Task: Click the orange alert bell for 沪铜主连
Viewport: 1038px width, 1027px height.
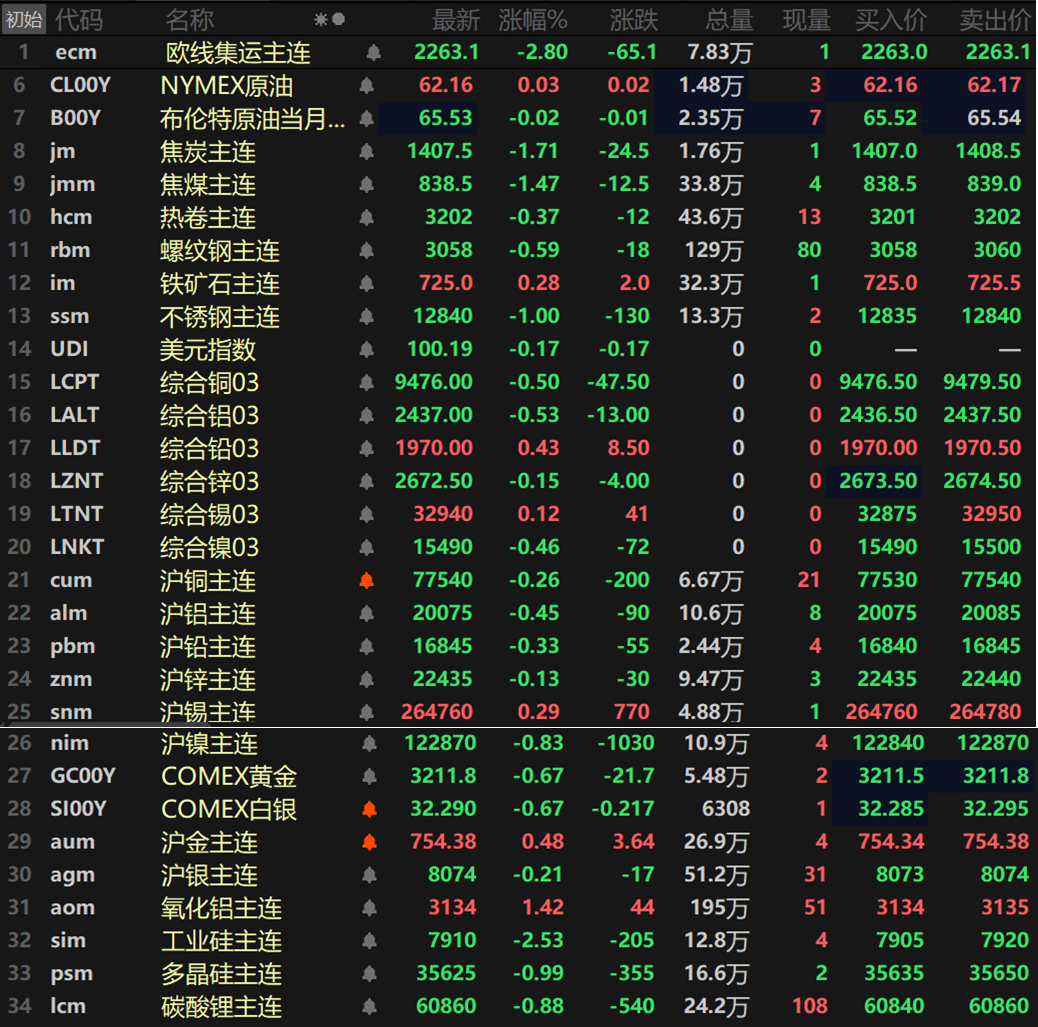Action: 366,581
